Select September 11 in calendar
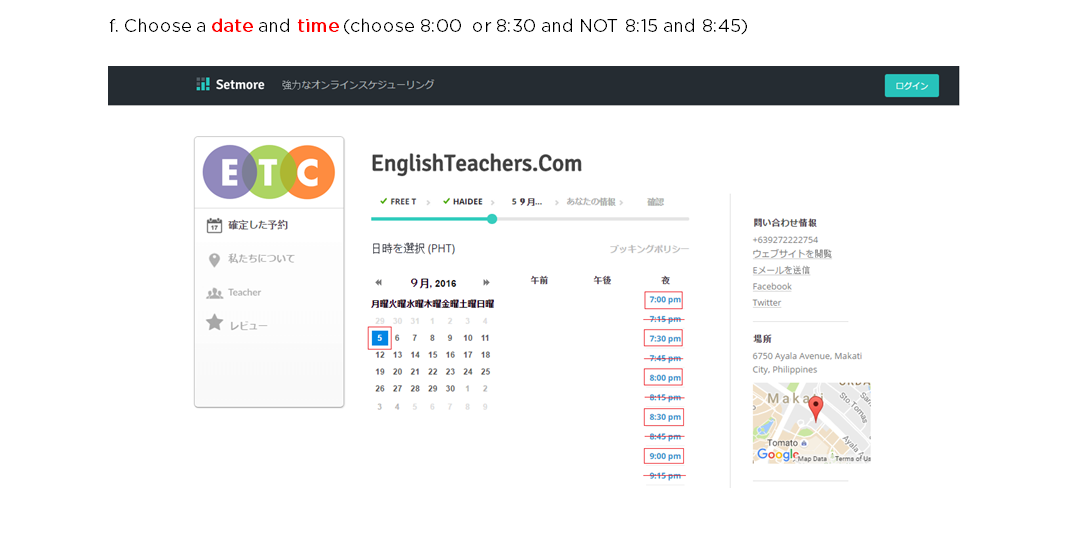The width and height of the screenshot is (1068, 539). point(485,338)
